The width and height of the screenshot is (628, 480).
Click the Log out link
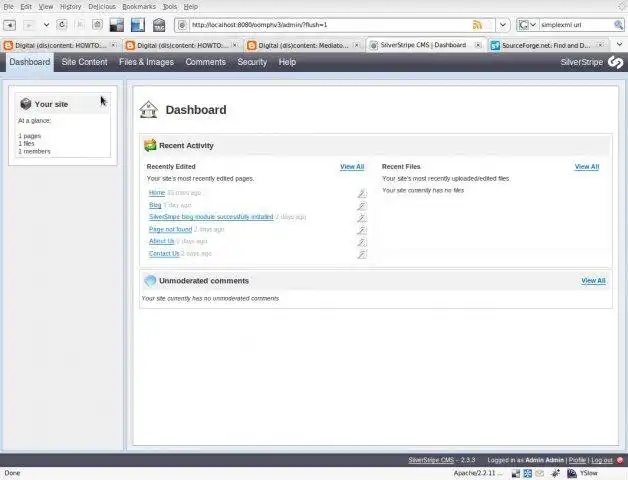click(602, 460)
